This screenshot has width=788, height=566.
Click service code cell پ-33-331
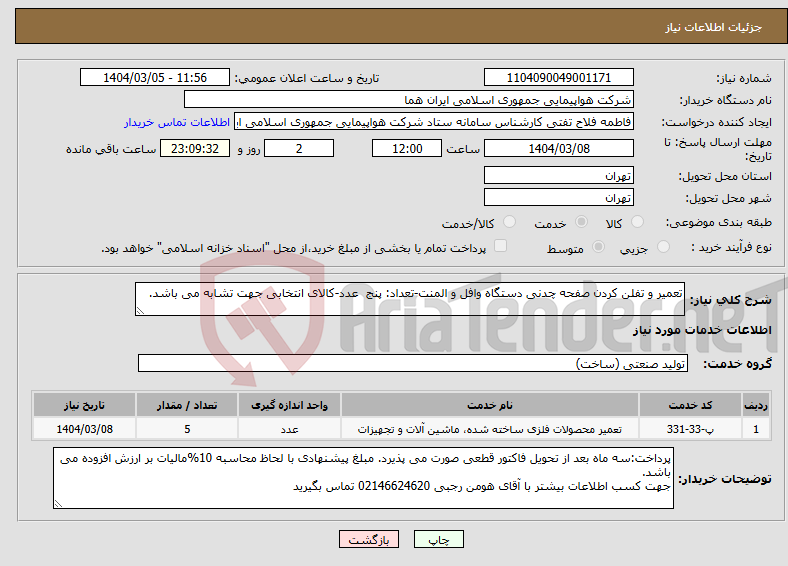click(691, 429)
